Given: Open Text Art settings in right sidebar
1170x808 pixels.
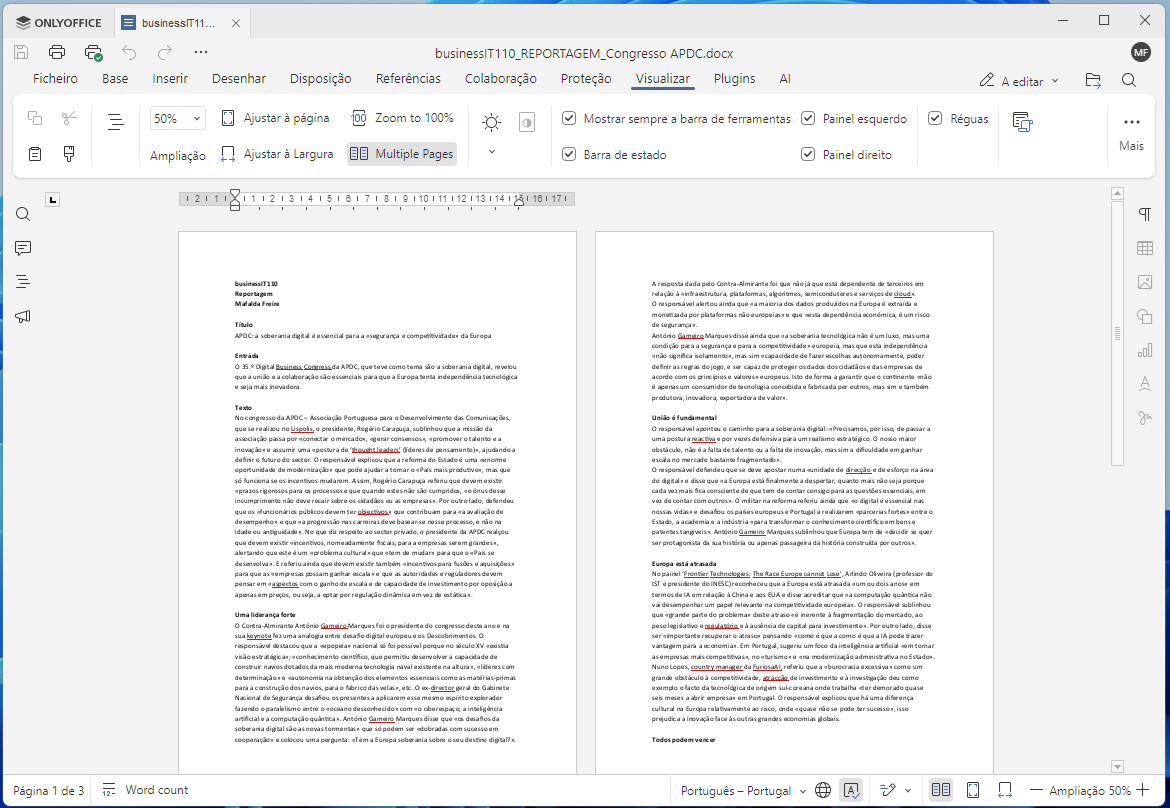Looking at the screenshot, I should [1145, 383].
